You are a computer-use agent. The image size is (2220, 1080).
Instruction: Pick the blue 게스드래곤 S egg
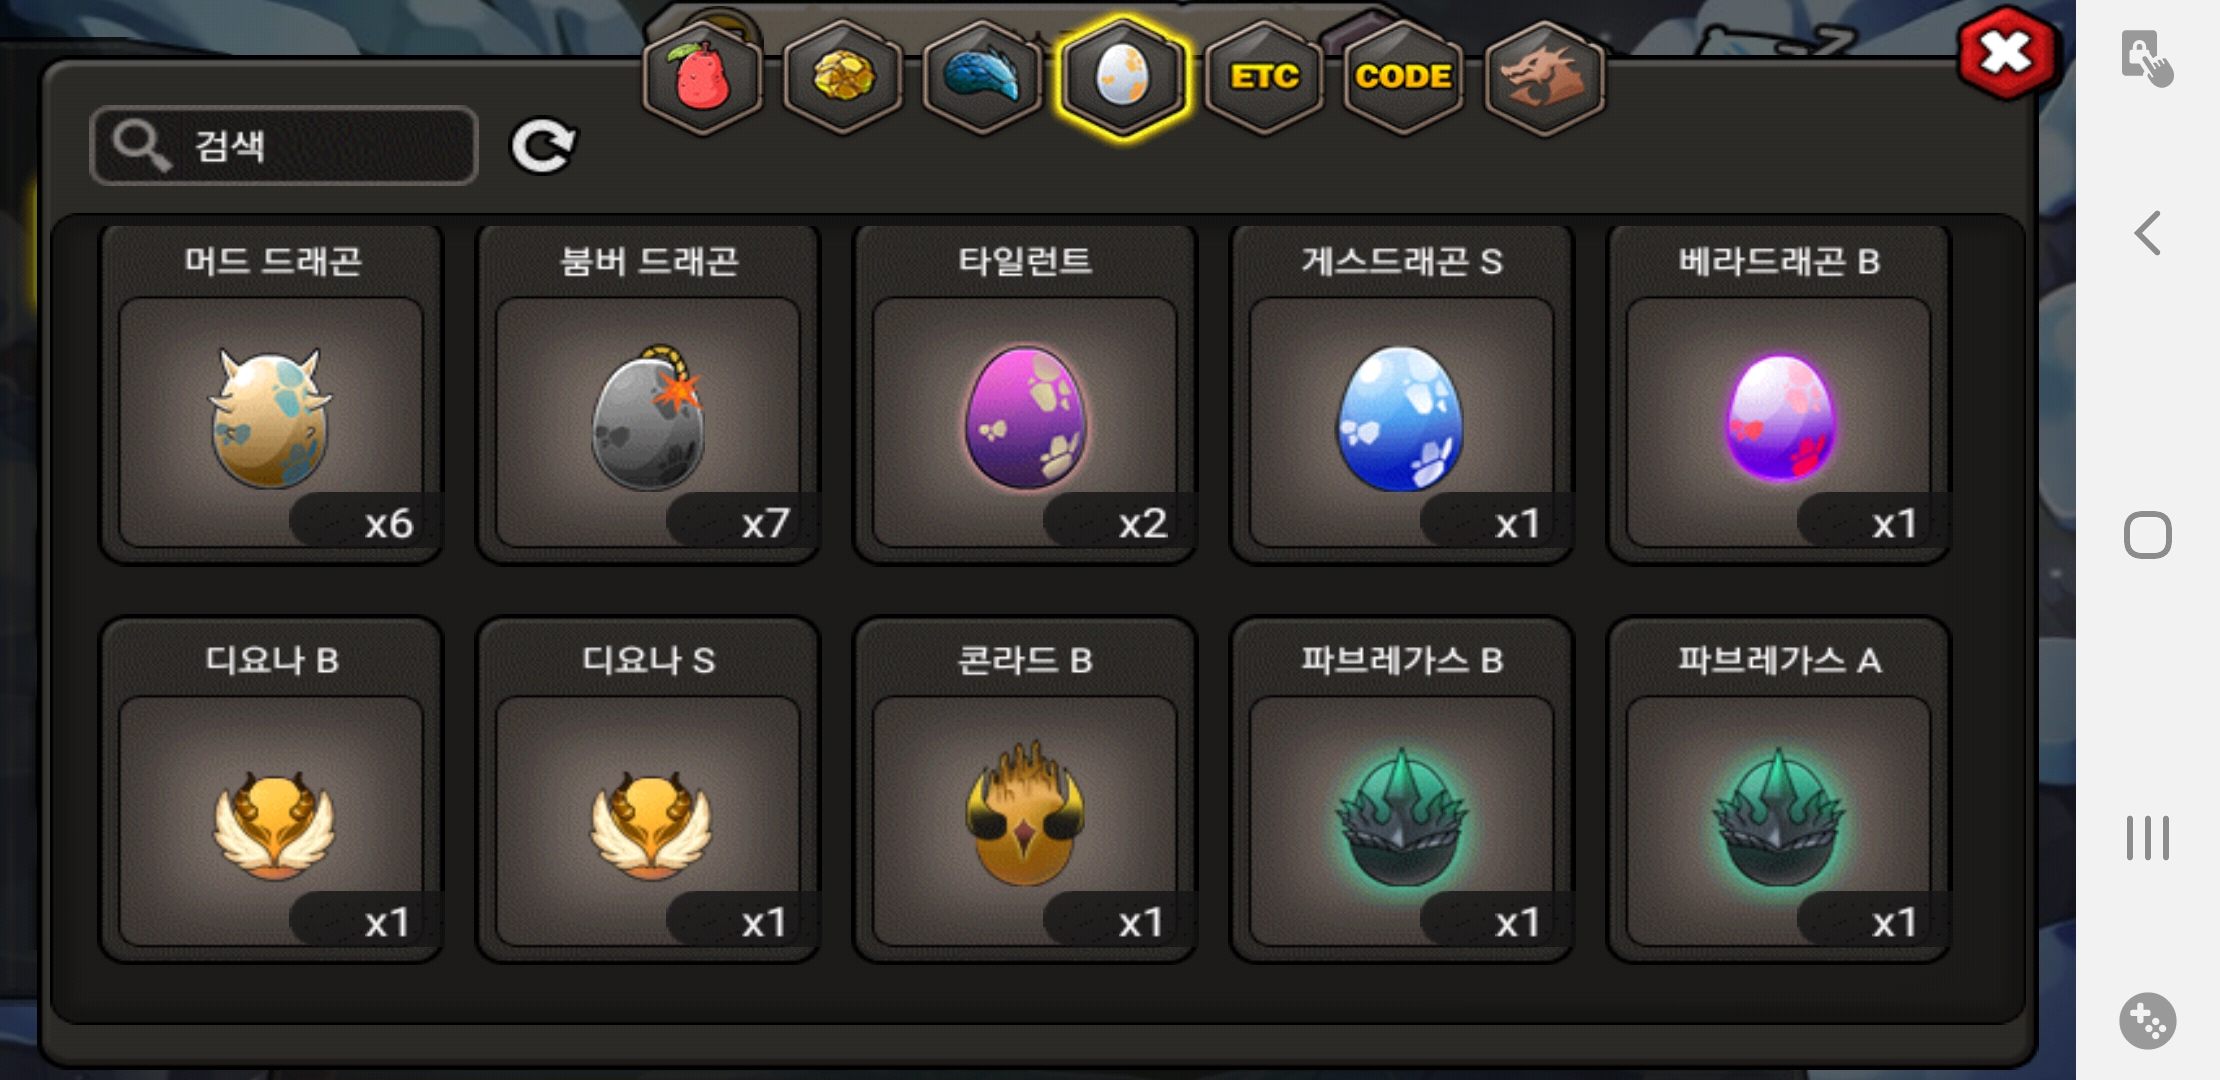1402,393
